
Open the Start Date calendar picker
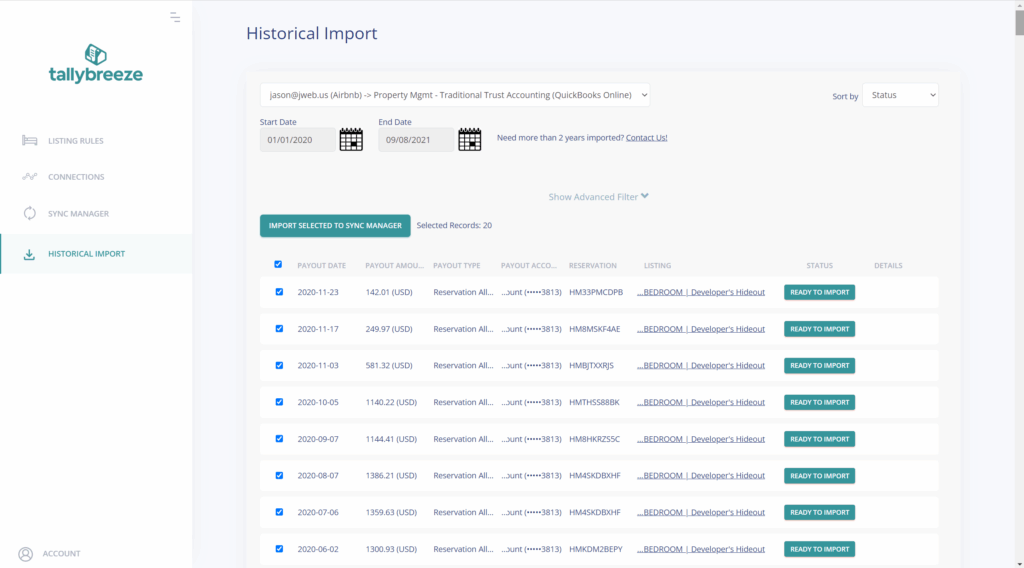[x=351, y=139]
